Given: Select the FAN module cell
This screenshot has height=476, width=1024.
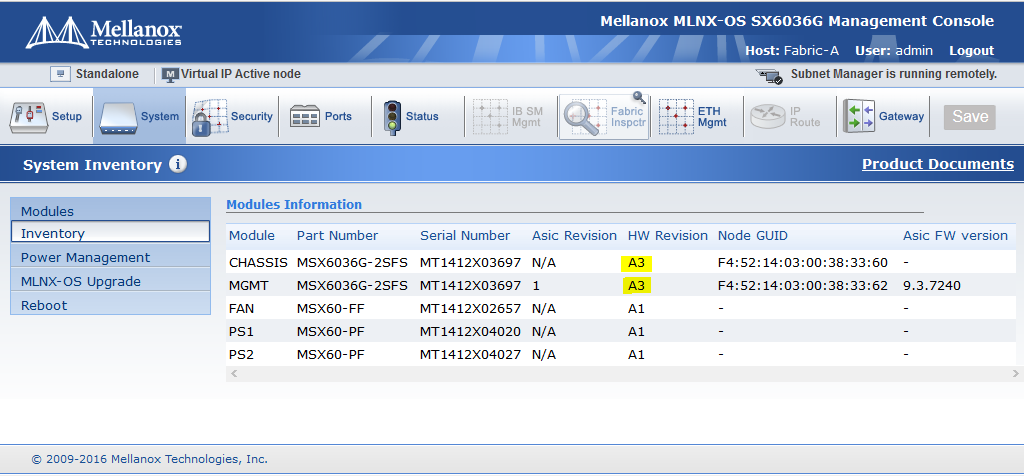Looking at the screenshot, I should (x=242, y=308).
